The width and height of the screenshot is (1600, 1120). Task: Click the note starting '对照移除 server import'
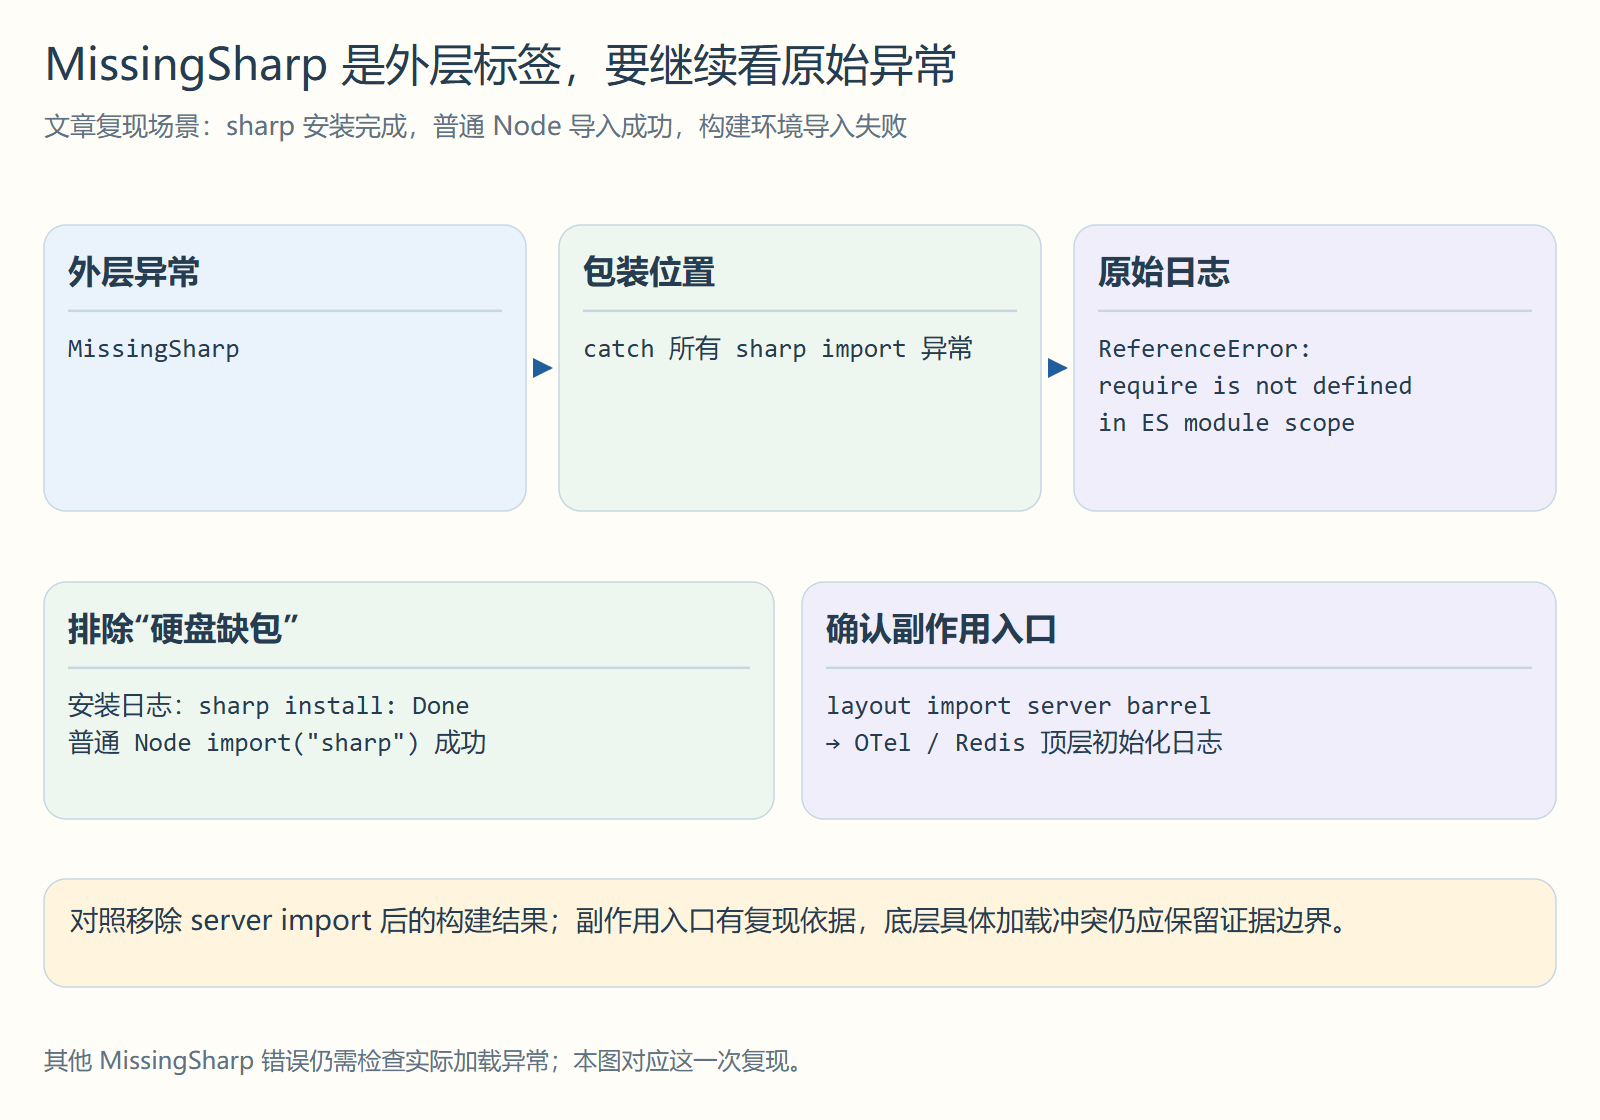(709, 921)
